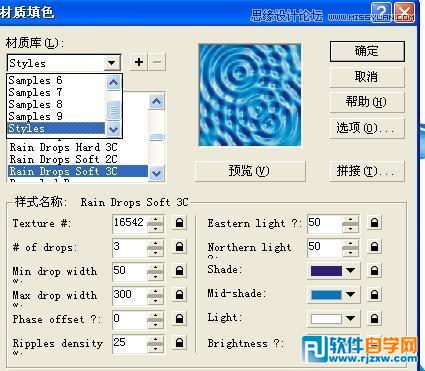This screenshot has width=425, height=371.
Task: Decrease Ripples density spinner
Action: tap(155, 348)
